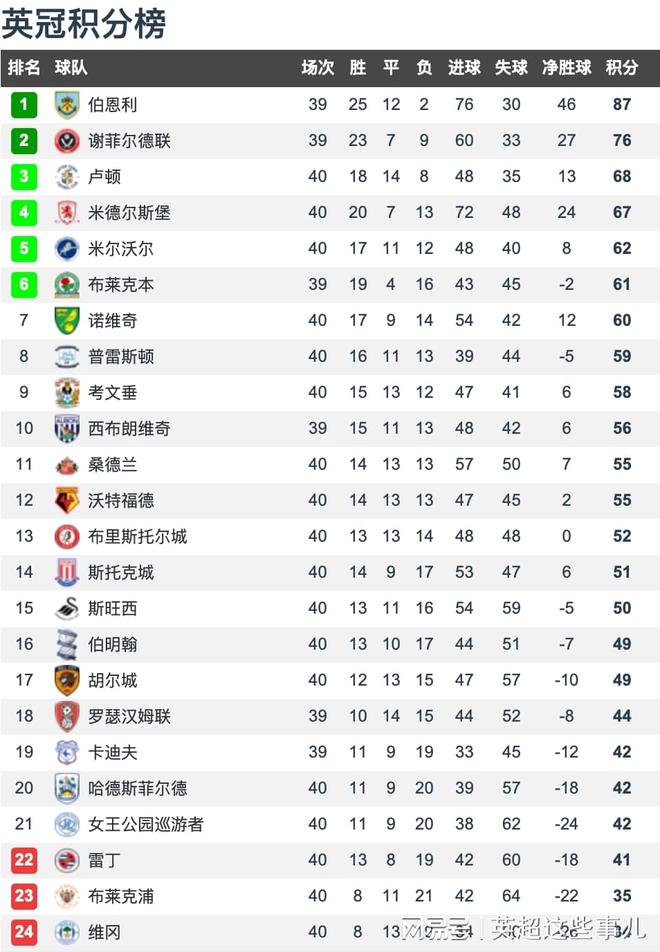Click the 场次 matches played column header
This screenshot has height=952, width=660.
[x=318, y=67]
